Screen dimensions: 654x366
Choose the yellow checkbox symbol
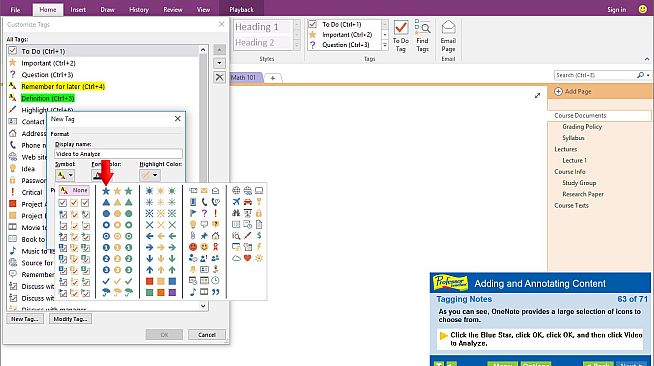pos(74,203)
